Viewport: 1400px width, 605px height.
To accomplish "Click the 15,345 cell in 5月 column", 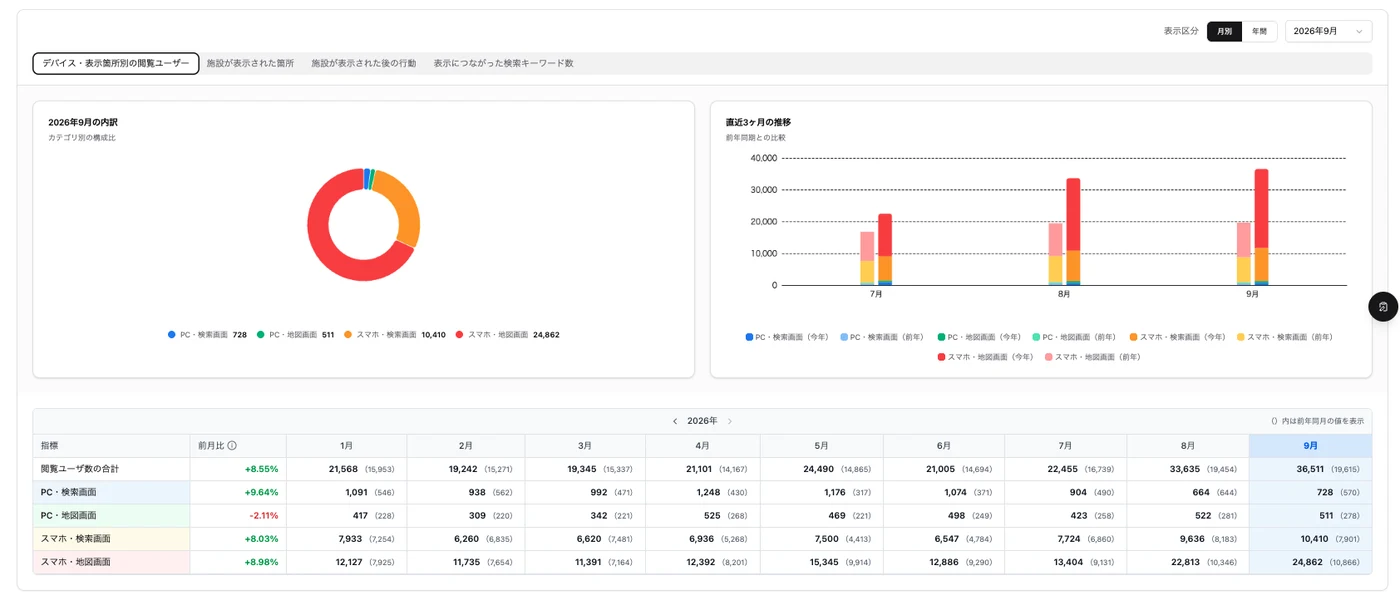I will pos(823,562).
